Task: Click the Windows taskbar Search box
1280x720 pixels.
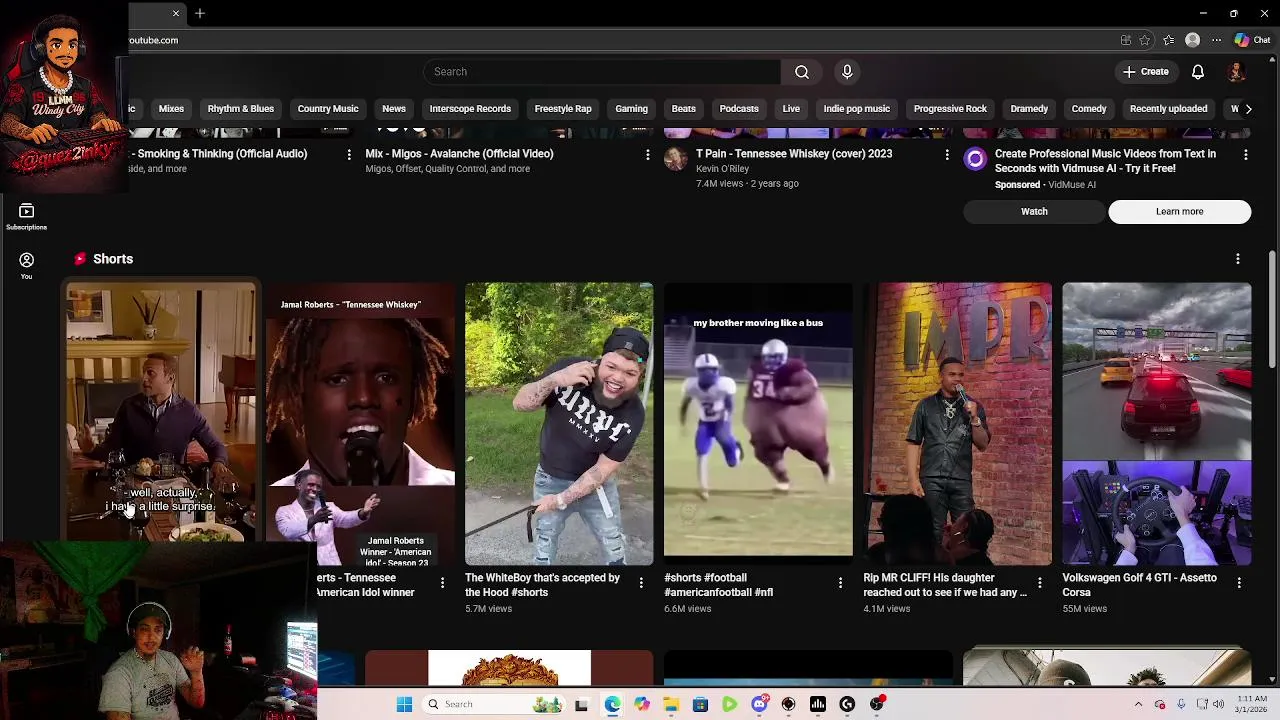Action: coord(494,705)
